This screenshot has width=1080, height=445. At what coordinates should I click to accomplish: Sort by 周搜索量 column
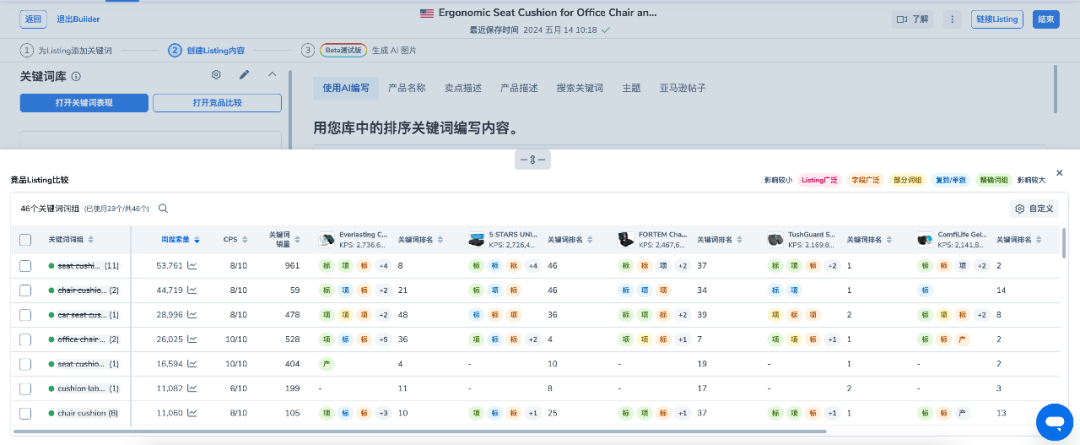(x=198, y=240)
